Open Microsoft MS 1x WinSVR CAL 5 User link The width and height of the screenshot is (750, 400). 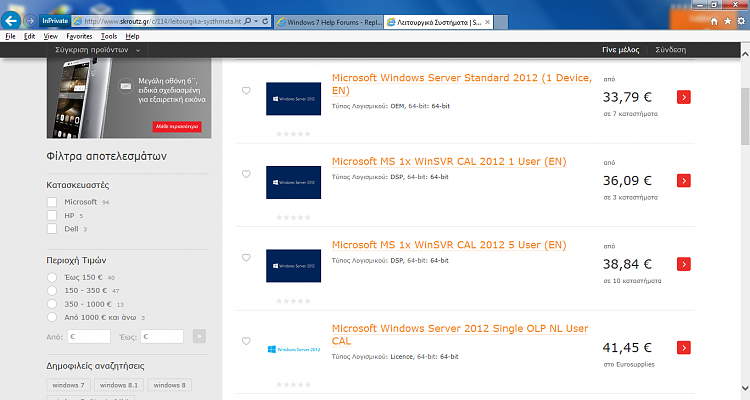pyautogui.click(x=449, y=245)
